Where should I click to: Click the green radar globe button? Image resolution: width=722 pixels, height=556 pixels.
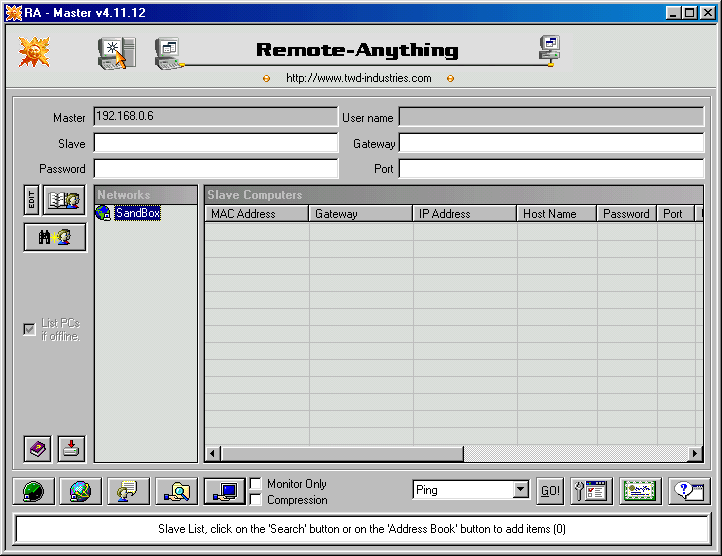tap(33, 491)
